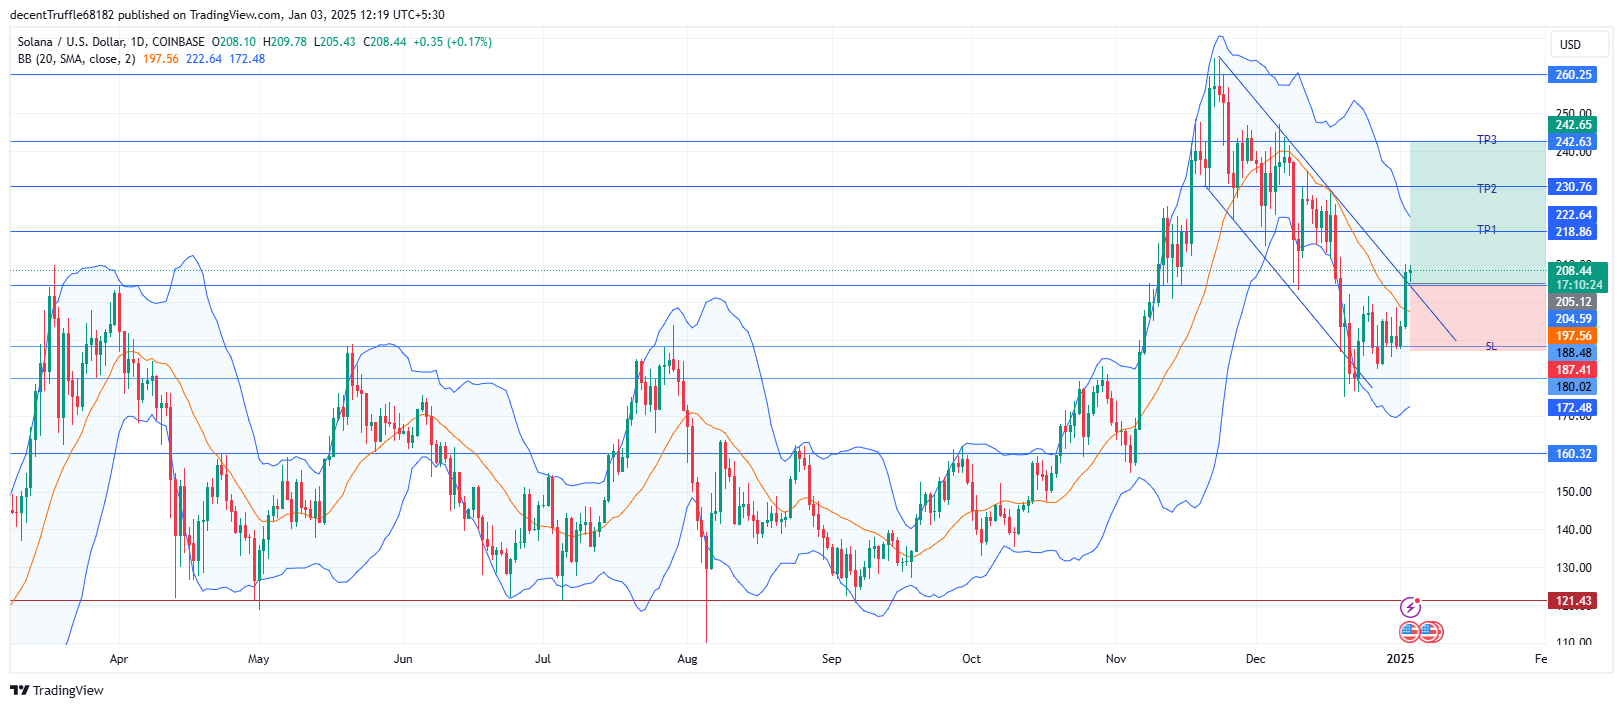Image resolution: width=1623 pixels, height=708 pixels.
Task: Click the gray 205.12 price label
Action: (1574, 302)
